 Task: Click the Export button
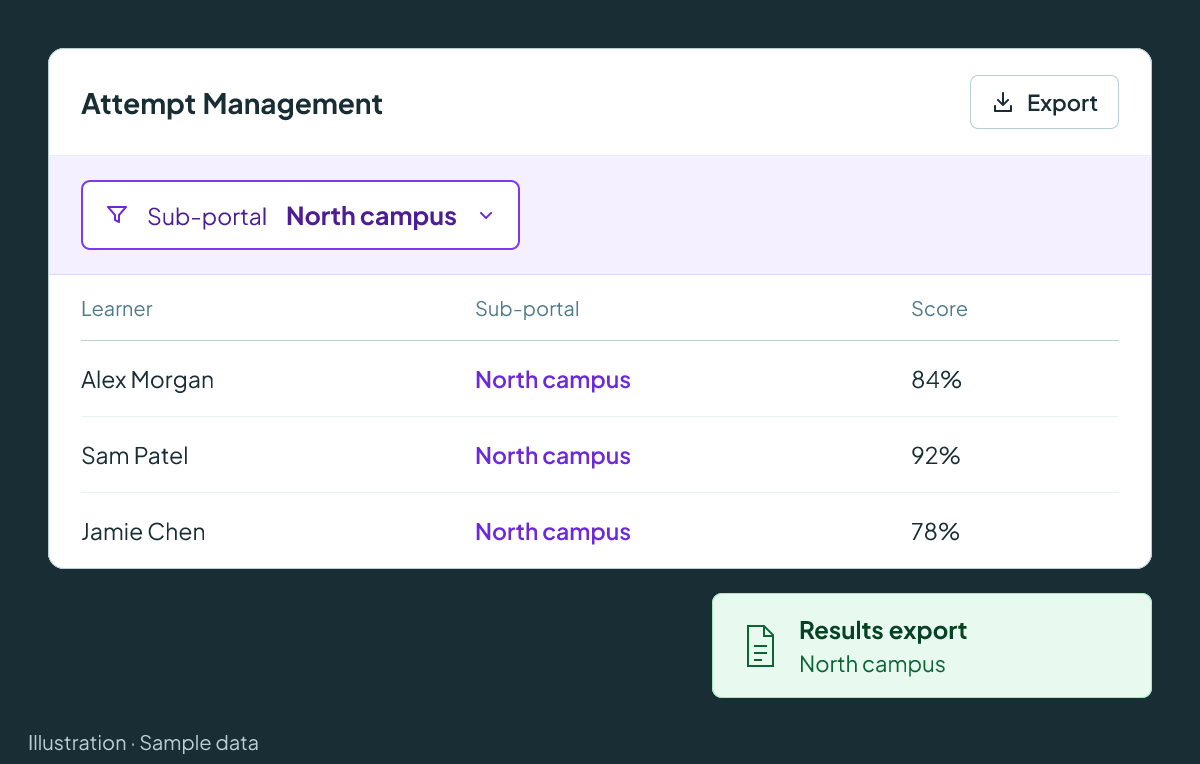coord(1044,102)
